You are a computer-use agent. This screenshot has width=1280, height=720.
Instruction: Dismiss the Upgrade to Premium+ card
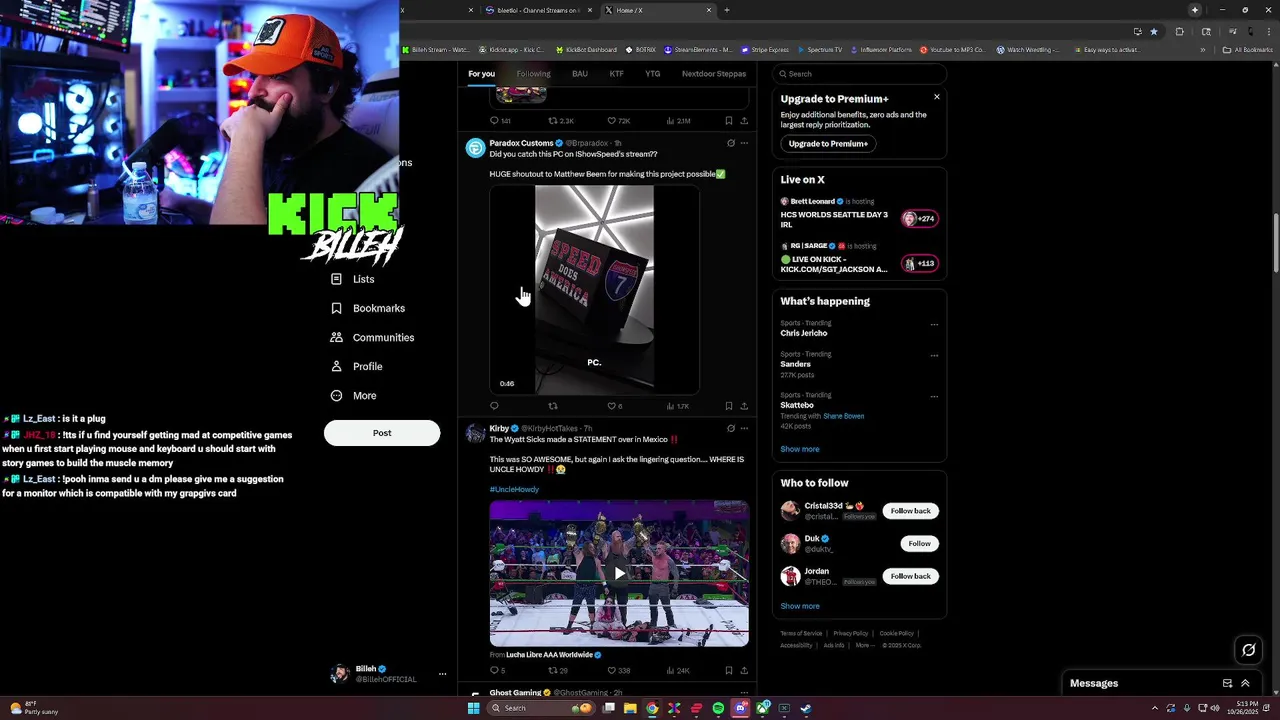tap(937, 97)
